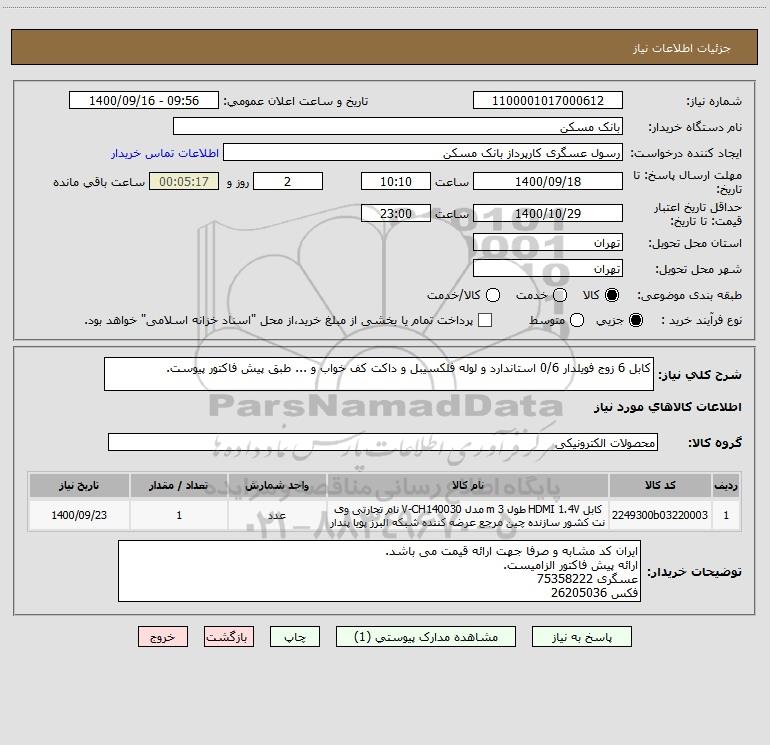Click the نام کالا column header
The image size is (770, 745).
click(468, 485)
